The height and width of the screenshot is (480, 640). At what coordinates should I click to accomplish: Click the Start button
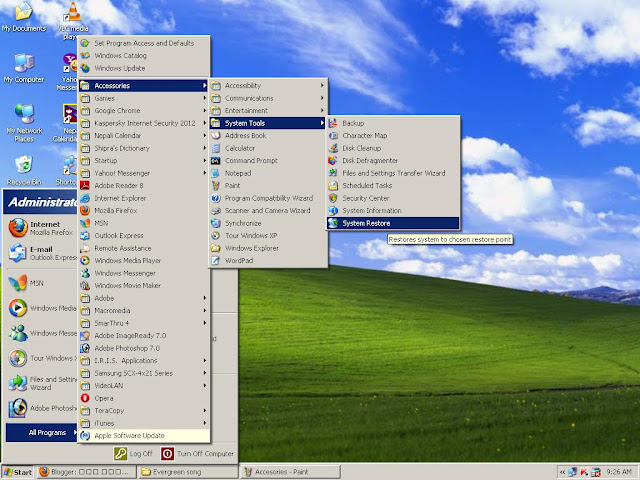pyautogui.click(x=17, y=472)
